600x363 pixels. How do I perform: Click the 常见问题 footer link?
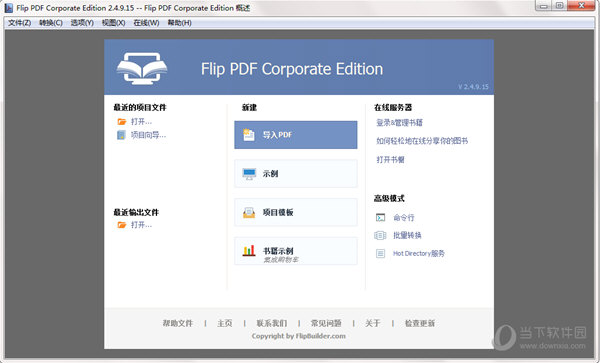[x=326, y=323]
